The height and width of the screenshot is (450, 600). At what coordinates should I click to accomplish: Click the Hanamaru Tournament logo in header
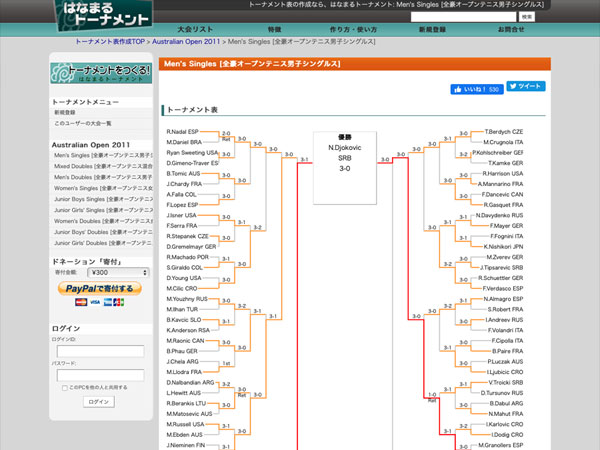pyautogui.click(x=103, y=16)
